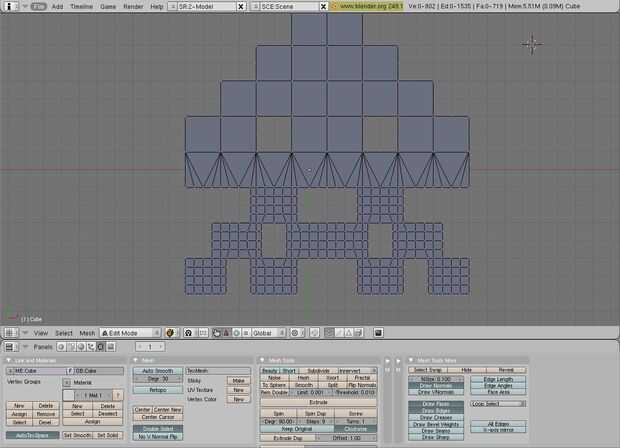
Task: Click the snap magnet icon
Action: tap(315, 333)
